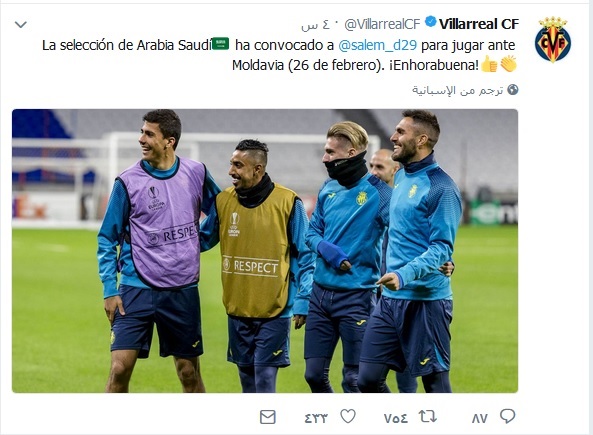Open the Villarreal CF crest avatar
Viewport: 593px width, 435px height.
(x=553, y=40)
